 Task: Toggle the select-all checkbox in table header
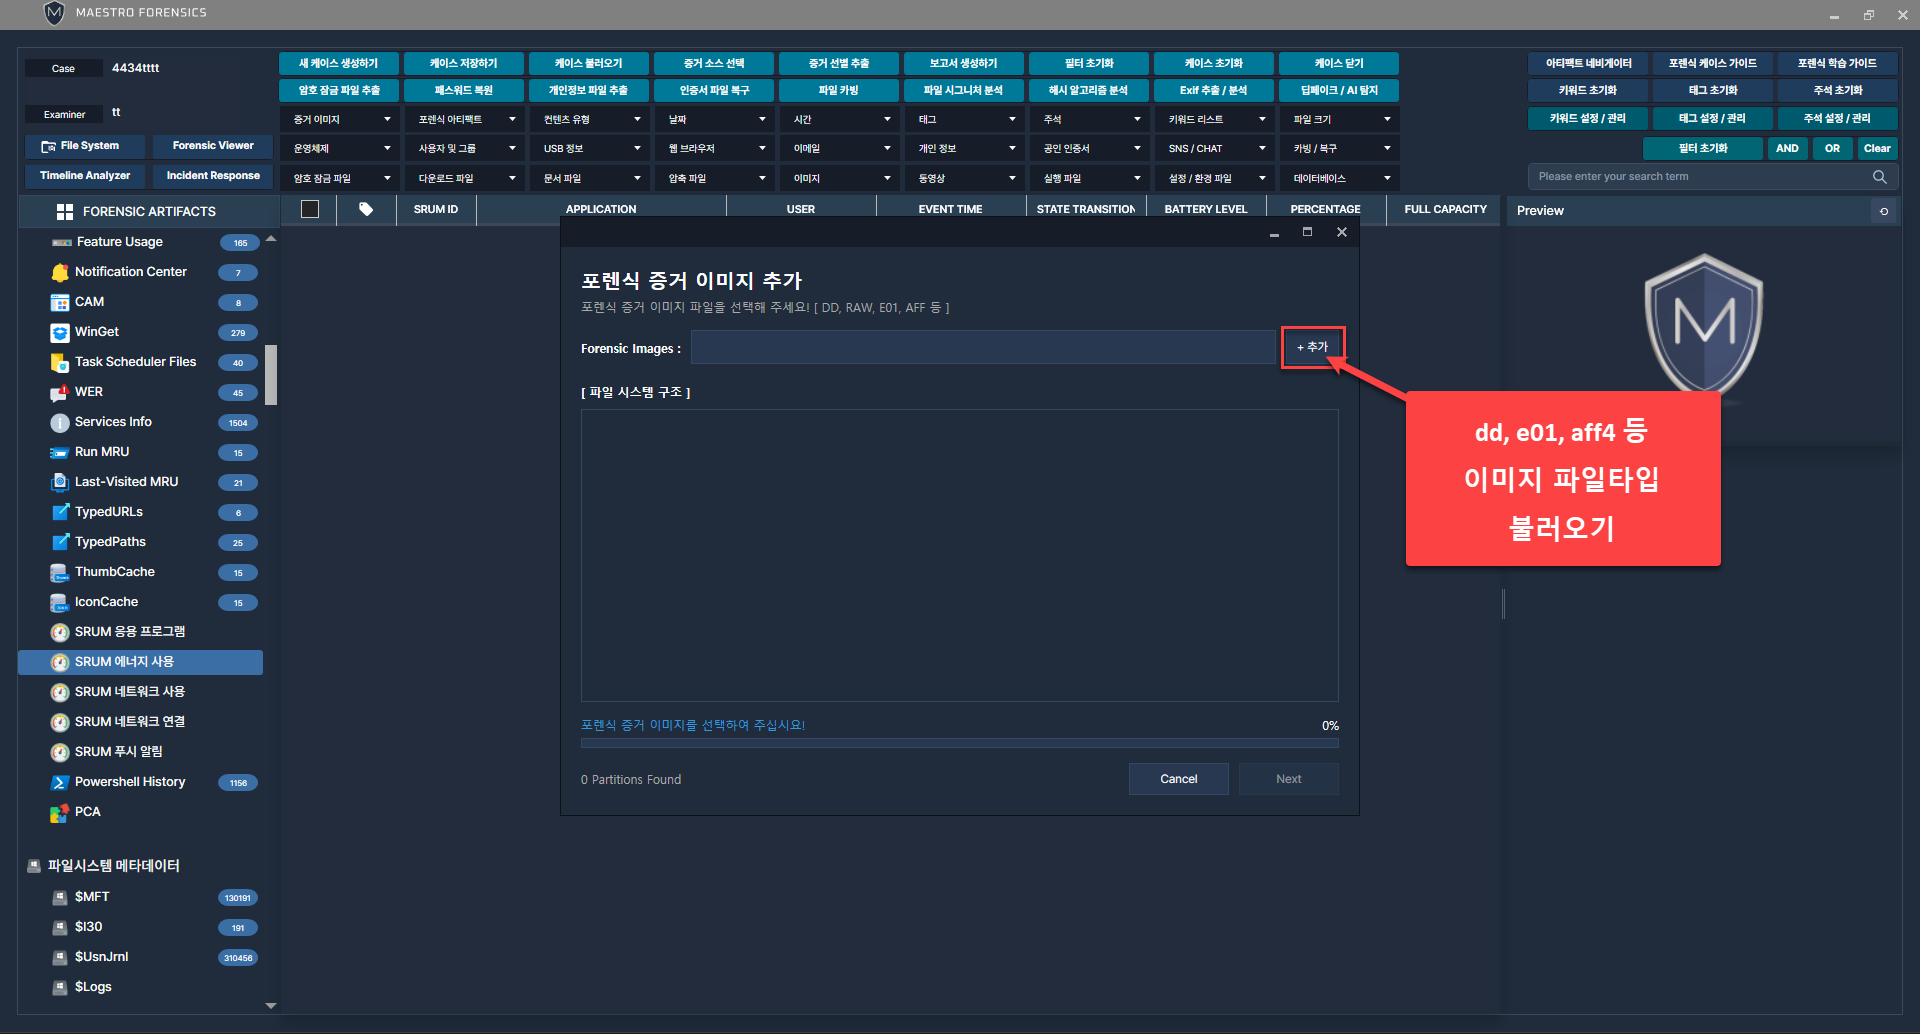310,209
